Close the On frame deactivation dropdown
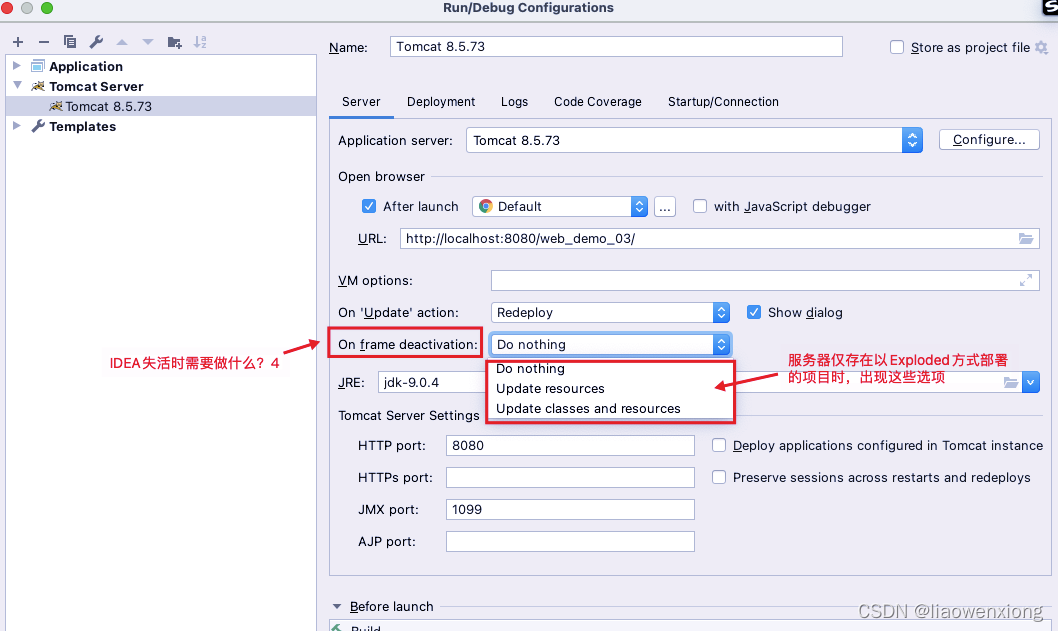 pos(721,344)
